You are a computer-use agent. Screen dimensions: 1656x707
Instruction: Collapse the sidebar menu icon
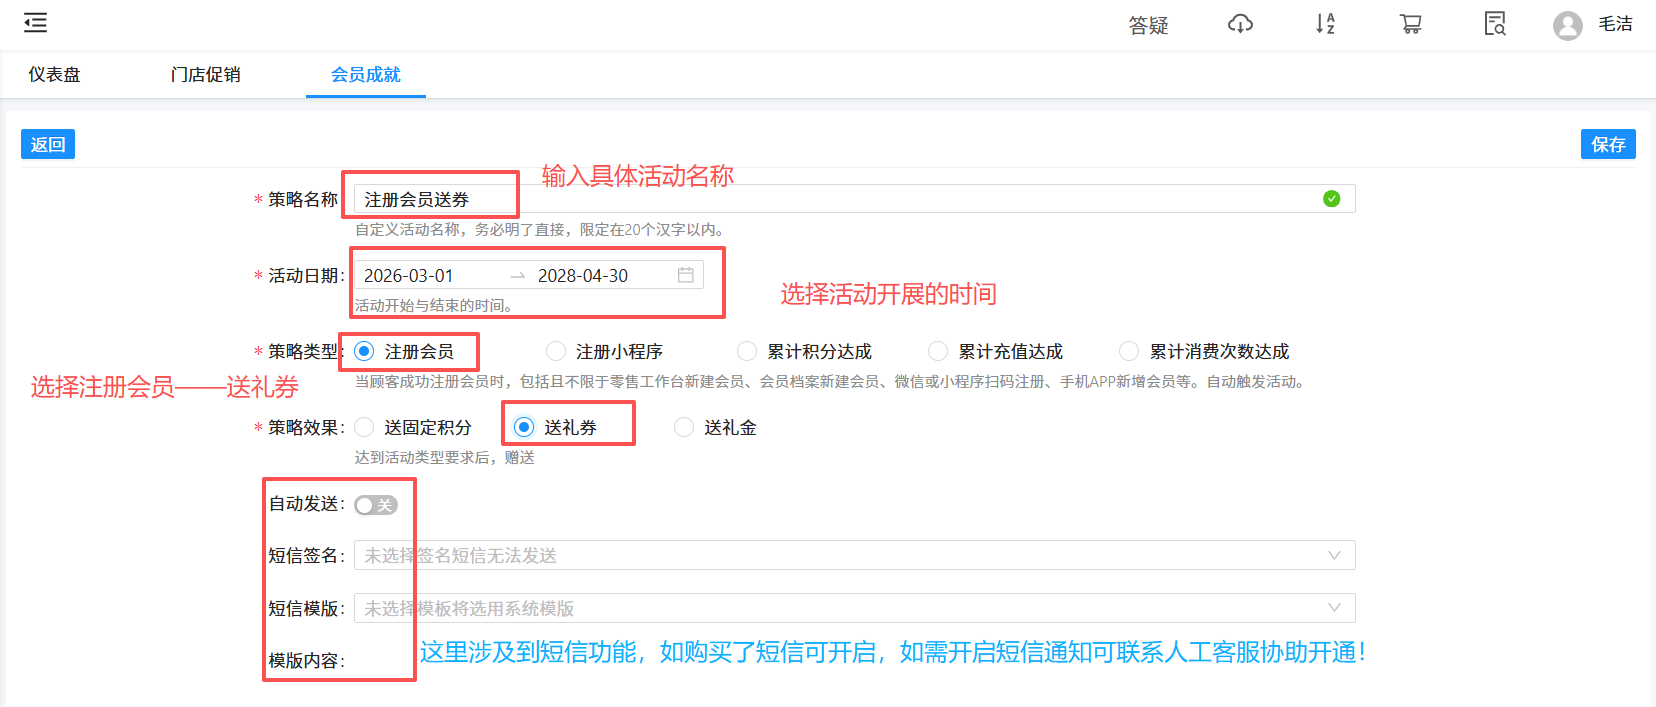click(x=35, y=23)
